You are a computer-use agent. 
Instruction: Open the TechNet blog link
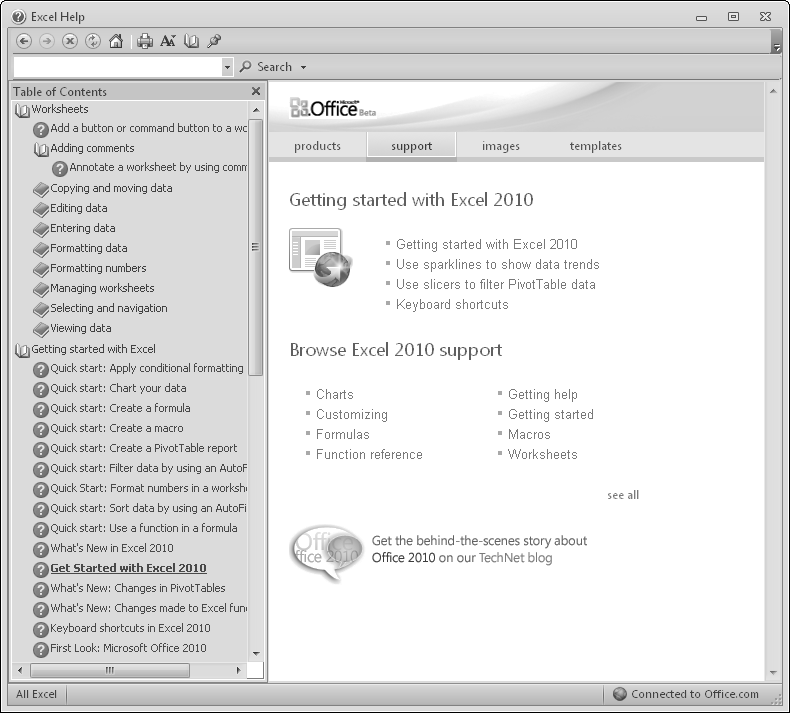515,558
